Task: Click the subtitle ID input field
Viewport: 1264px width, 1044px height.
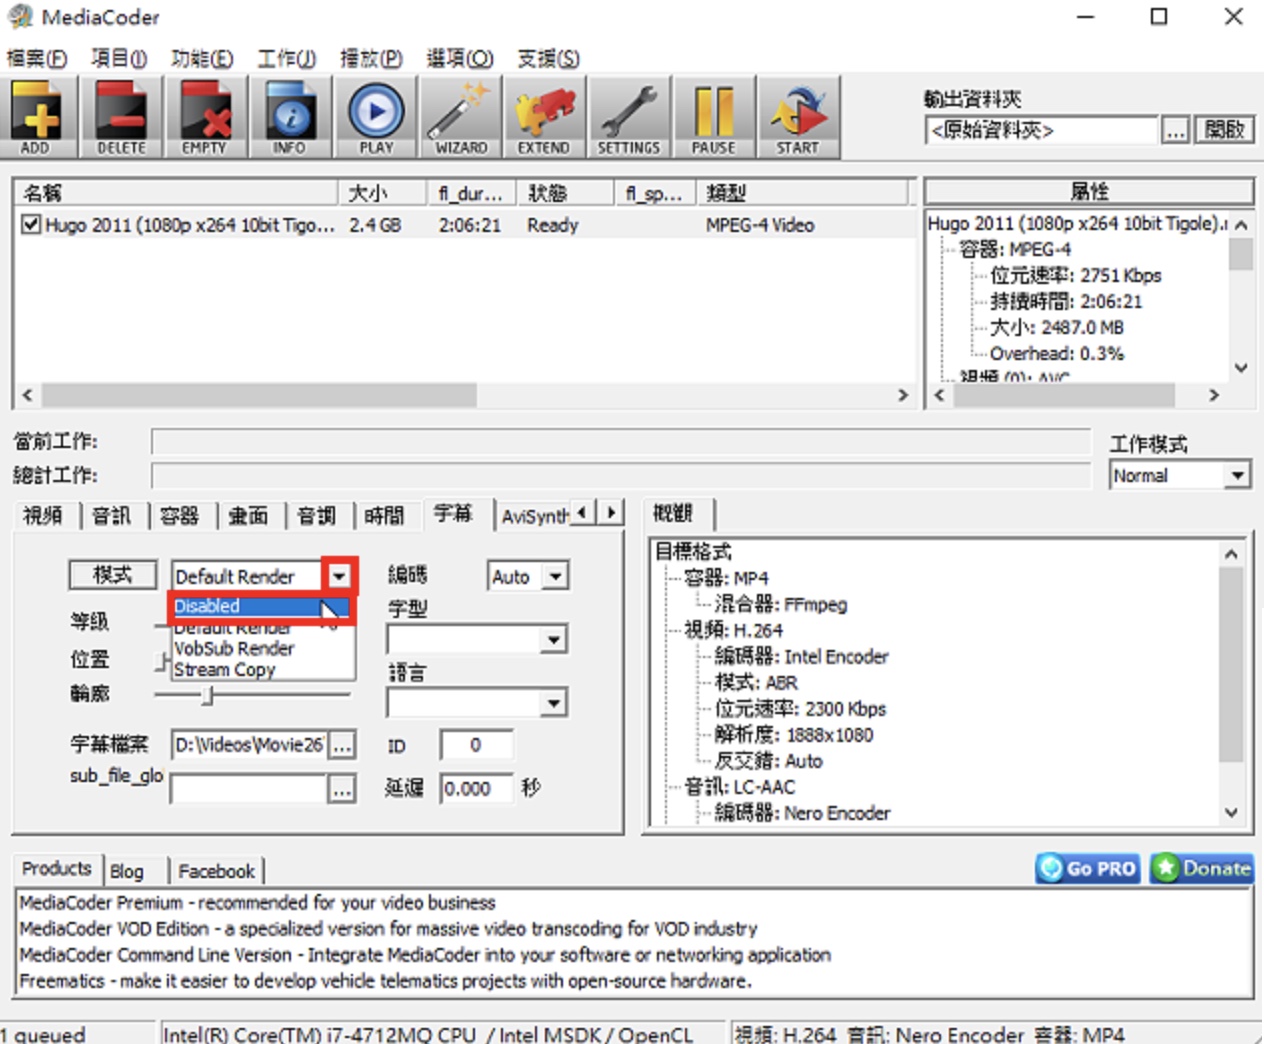Action: coord(476,745)
